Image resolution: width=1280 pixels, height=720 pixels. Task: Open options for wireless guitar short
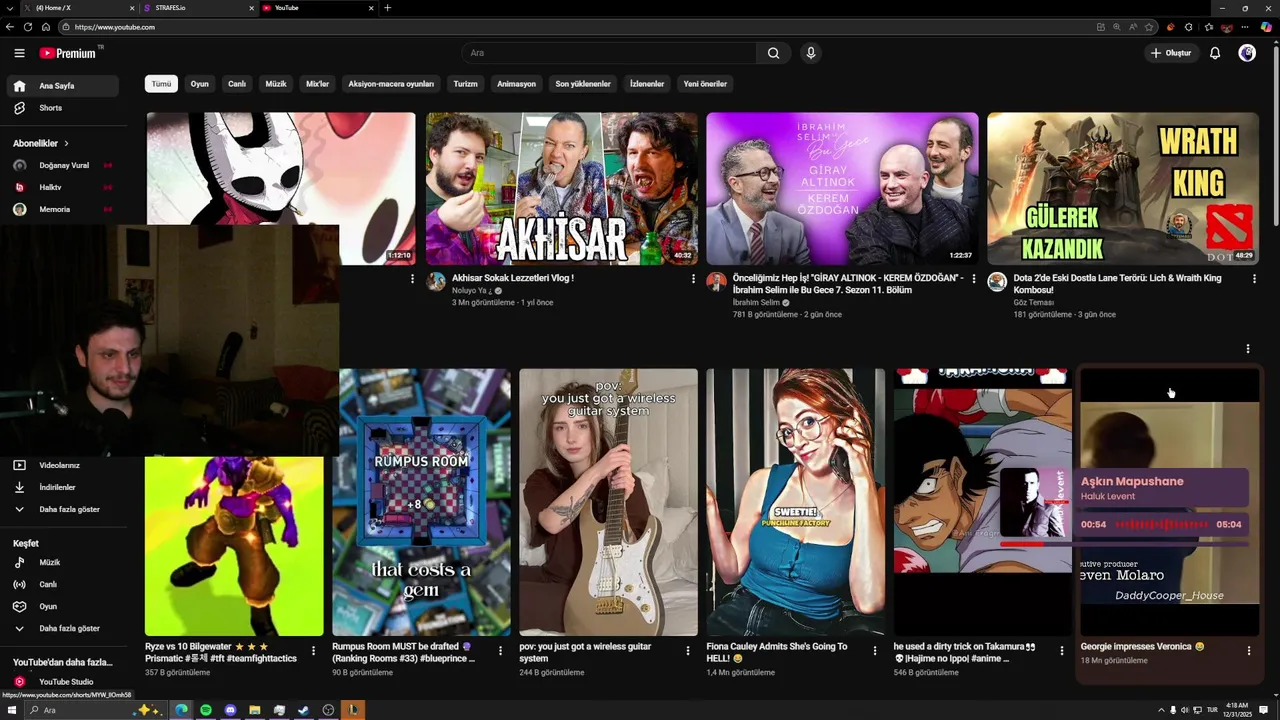coord(688,651)
